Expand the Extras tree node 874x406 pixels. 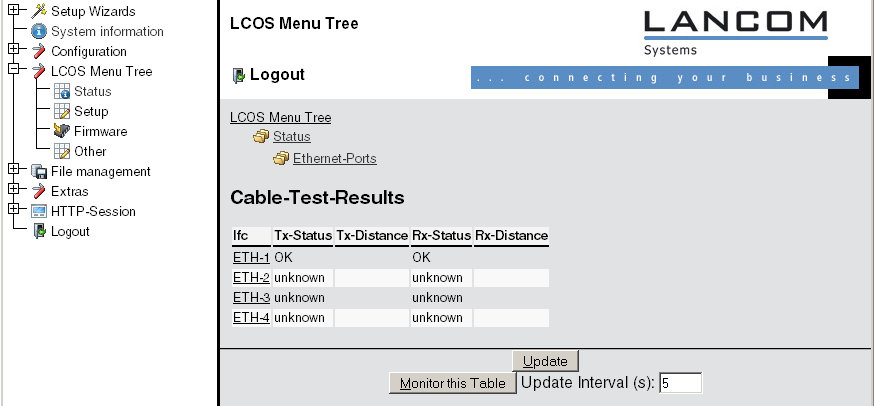pyautogui.click(x=13, y=190)
